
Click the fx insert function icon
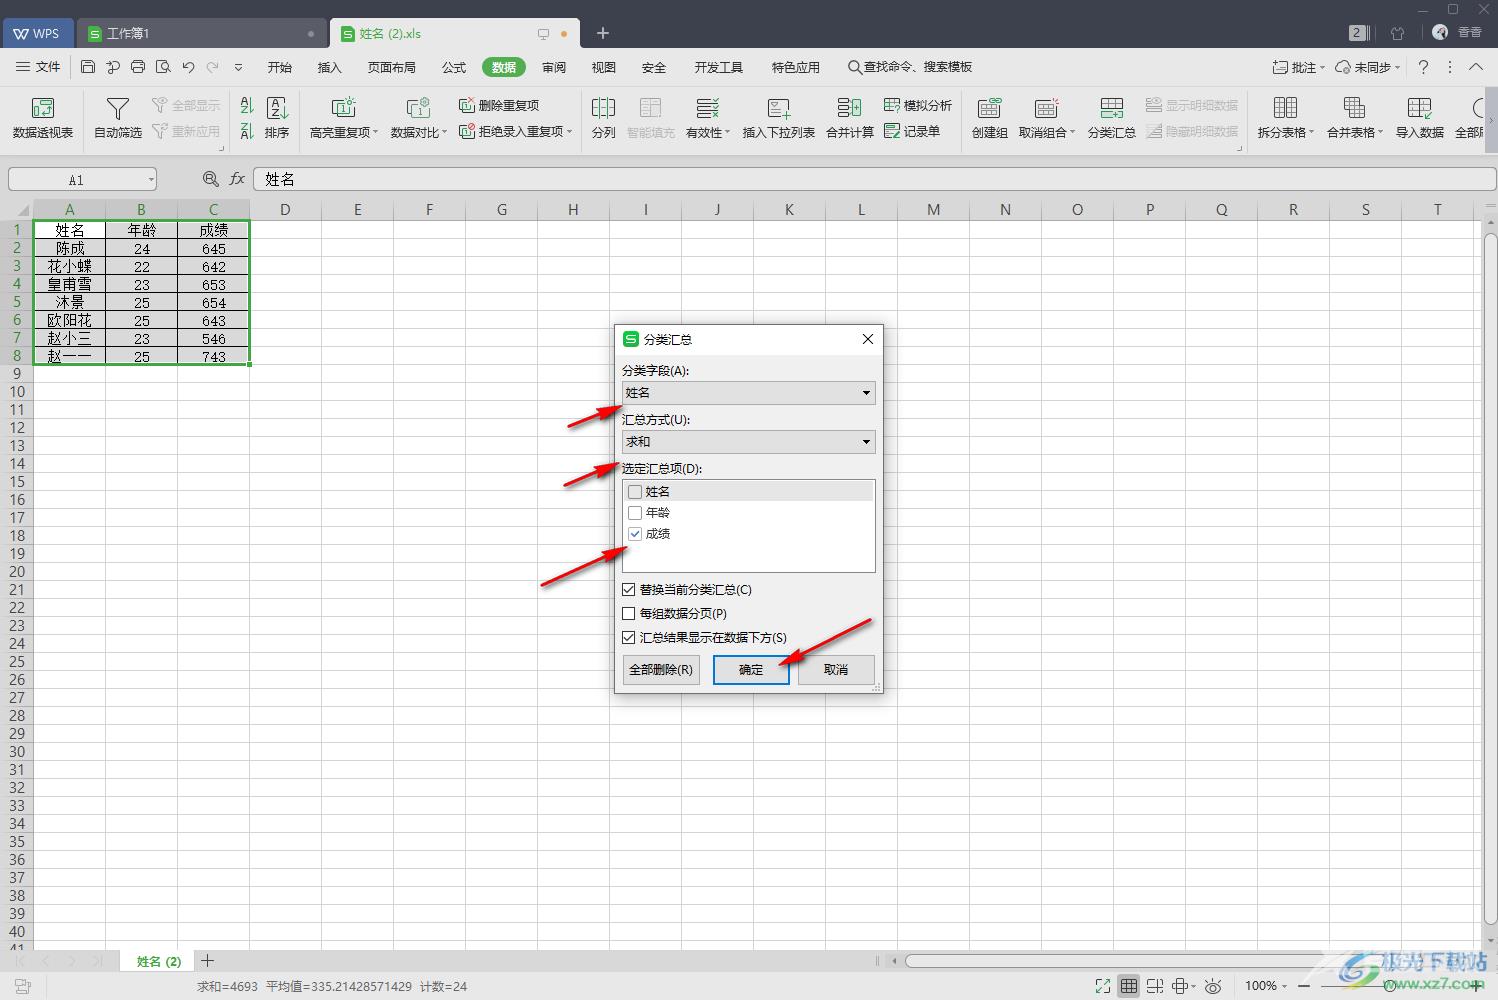click(237, 179)
